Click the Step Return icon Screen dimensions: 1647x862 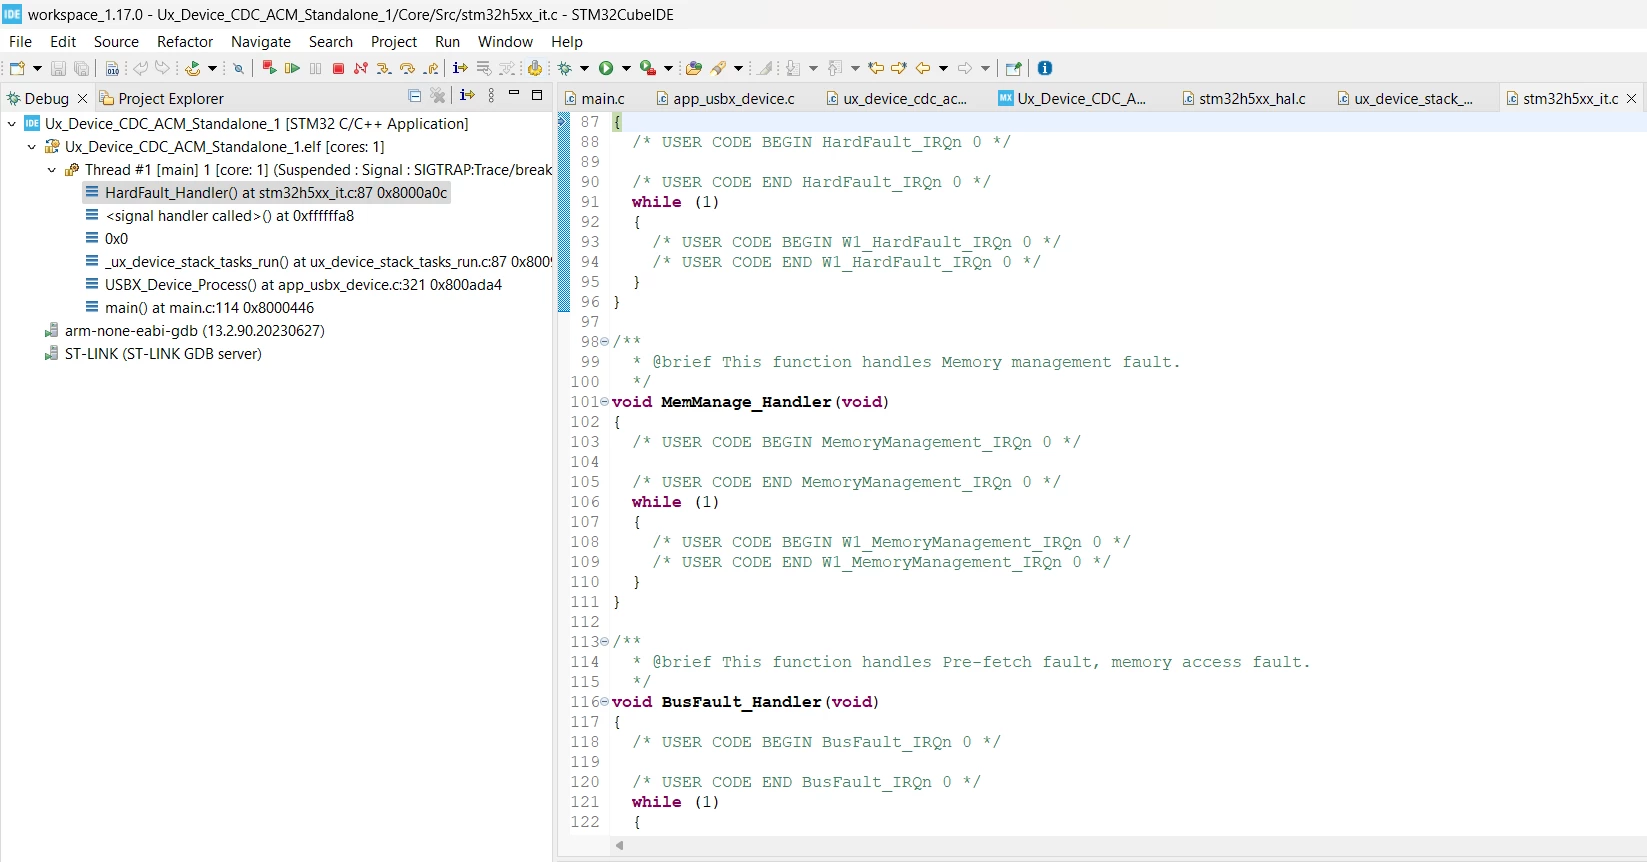tap(431, 68)
